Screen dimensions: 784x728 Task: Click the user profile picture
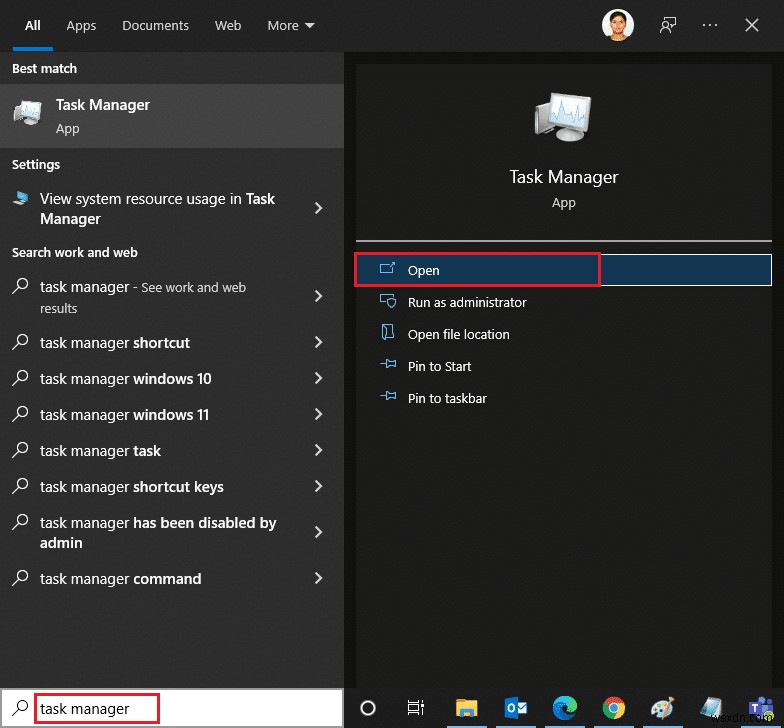pos(618,25)
